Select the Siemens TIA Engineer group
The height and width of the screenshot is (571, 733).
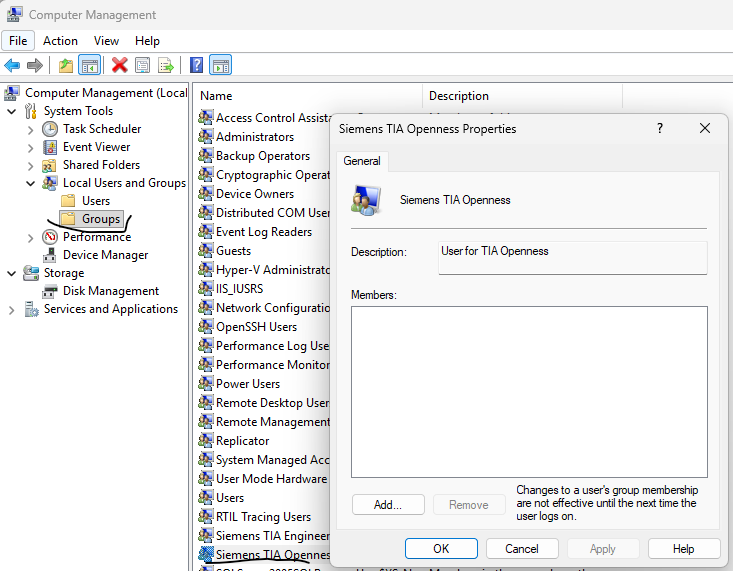(x=273, y=535)
